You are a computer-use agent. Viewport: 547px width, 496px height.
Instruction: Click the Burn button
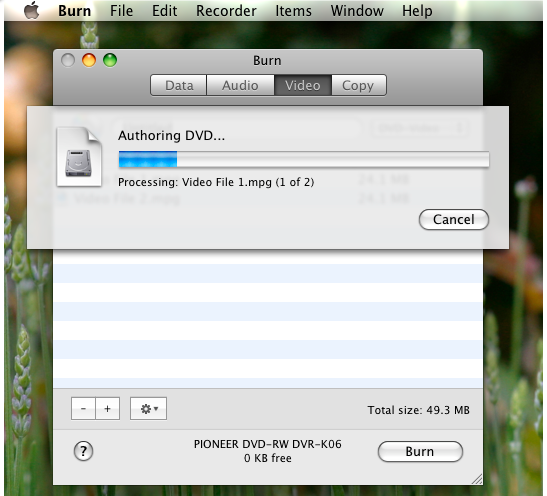(x=420, y=451)
